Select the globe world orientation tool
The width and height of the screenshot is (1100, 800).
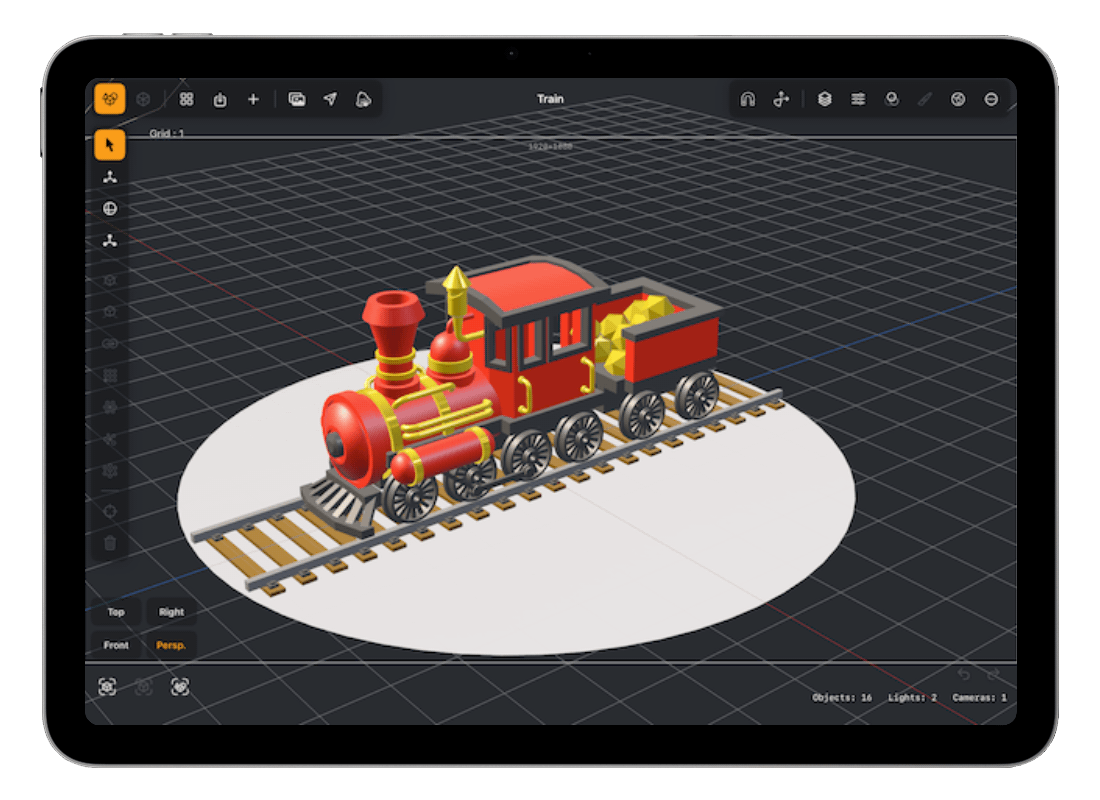point(109,208)
